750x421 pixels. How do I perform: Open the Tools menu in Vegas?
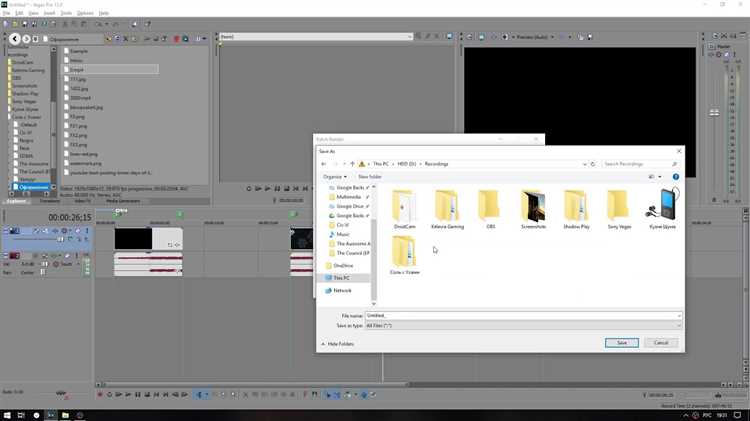pos(65,13)
